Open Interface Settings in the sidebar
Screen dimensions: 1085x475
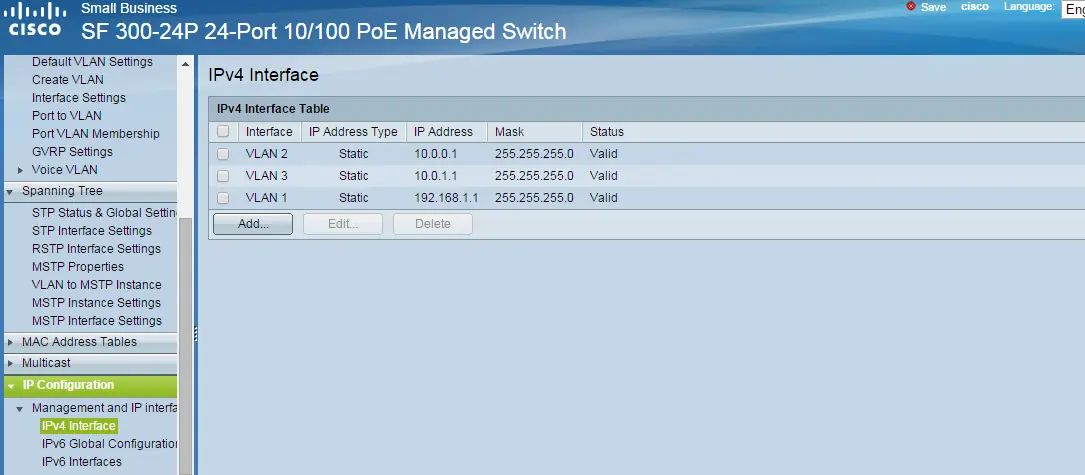(x=79, y=98)
